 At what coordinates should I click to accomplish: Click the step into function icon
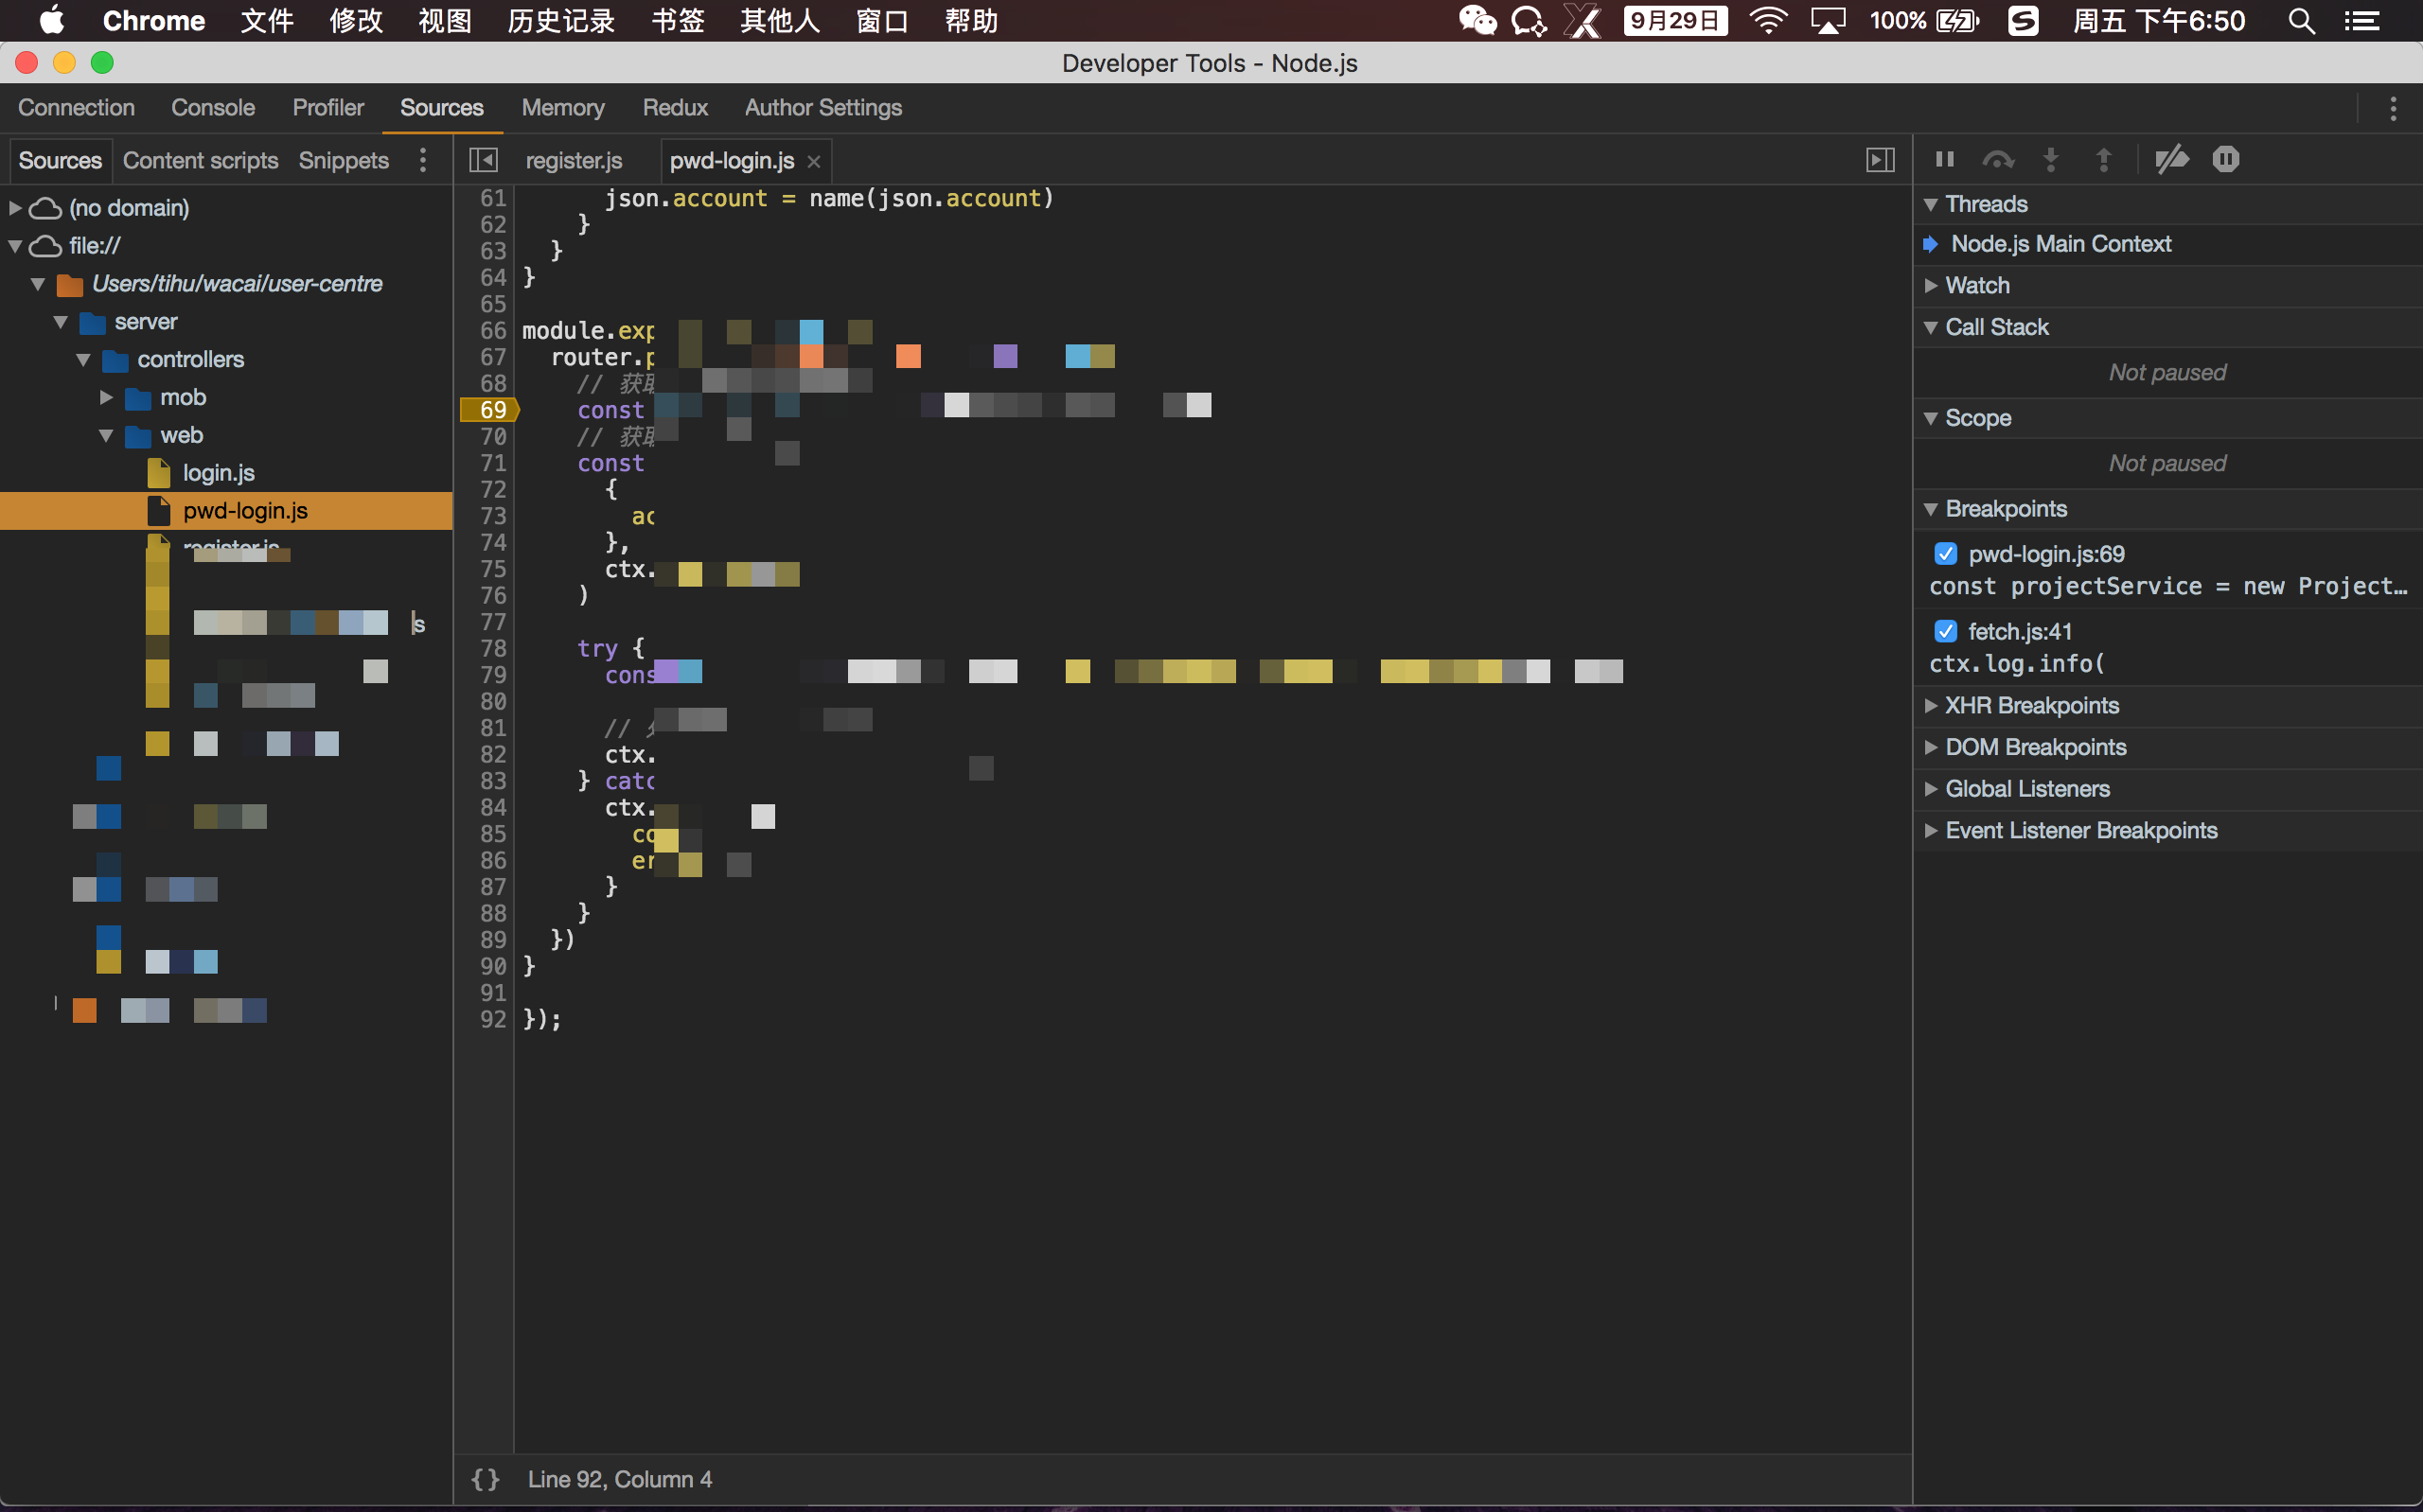tap(2051, 160)
